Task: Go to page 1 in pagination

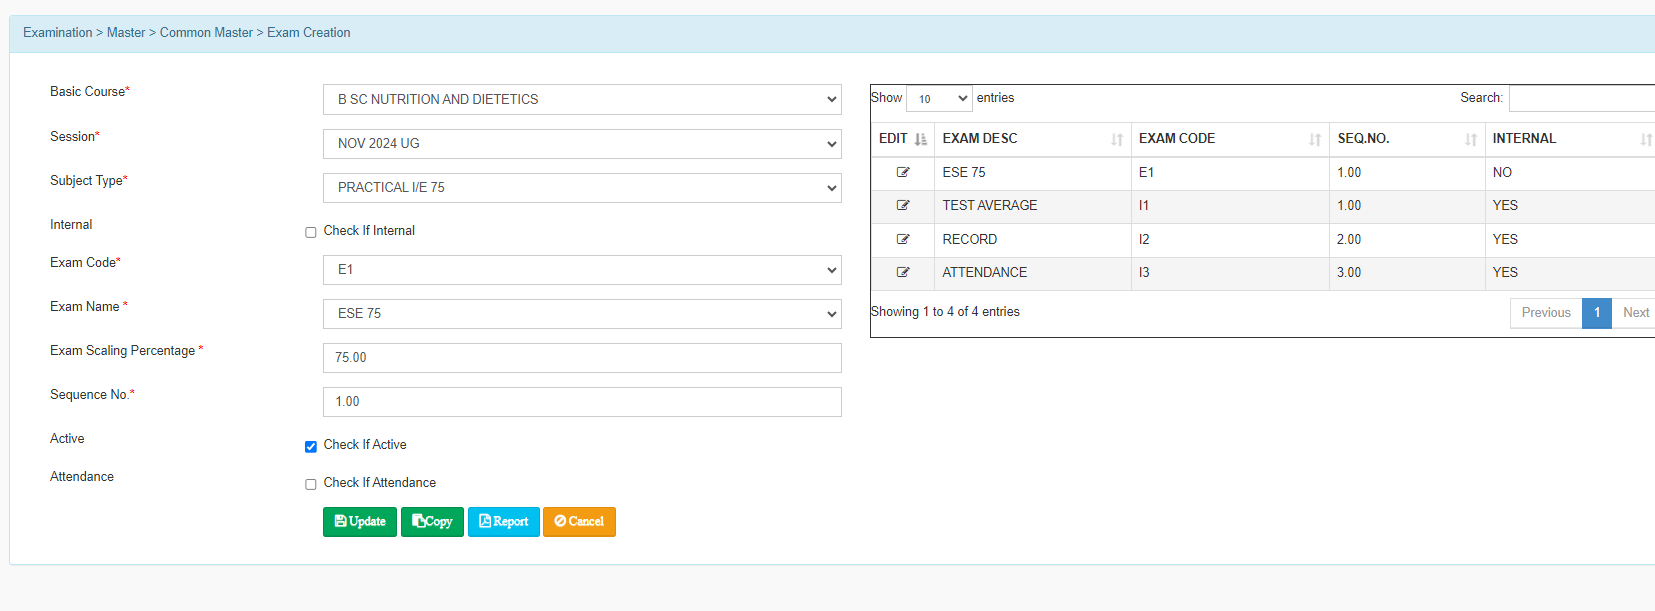Action: [x=1596, y=313]
